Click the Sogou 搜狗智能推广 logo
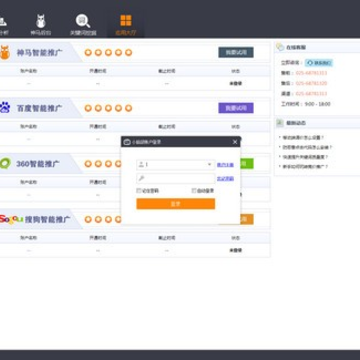Image resolution: width=360 pixels, height=360 pixels. tap(11, 219)
